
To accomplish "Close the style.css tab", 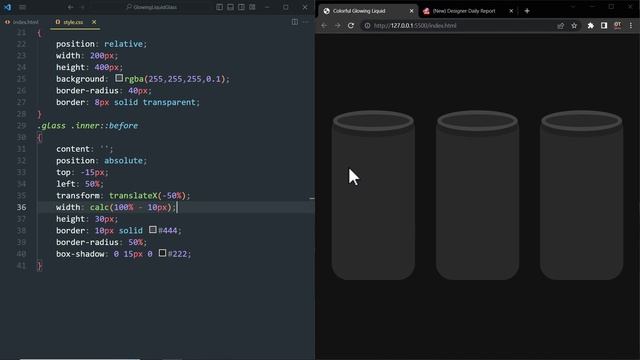I will (94, 22).
